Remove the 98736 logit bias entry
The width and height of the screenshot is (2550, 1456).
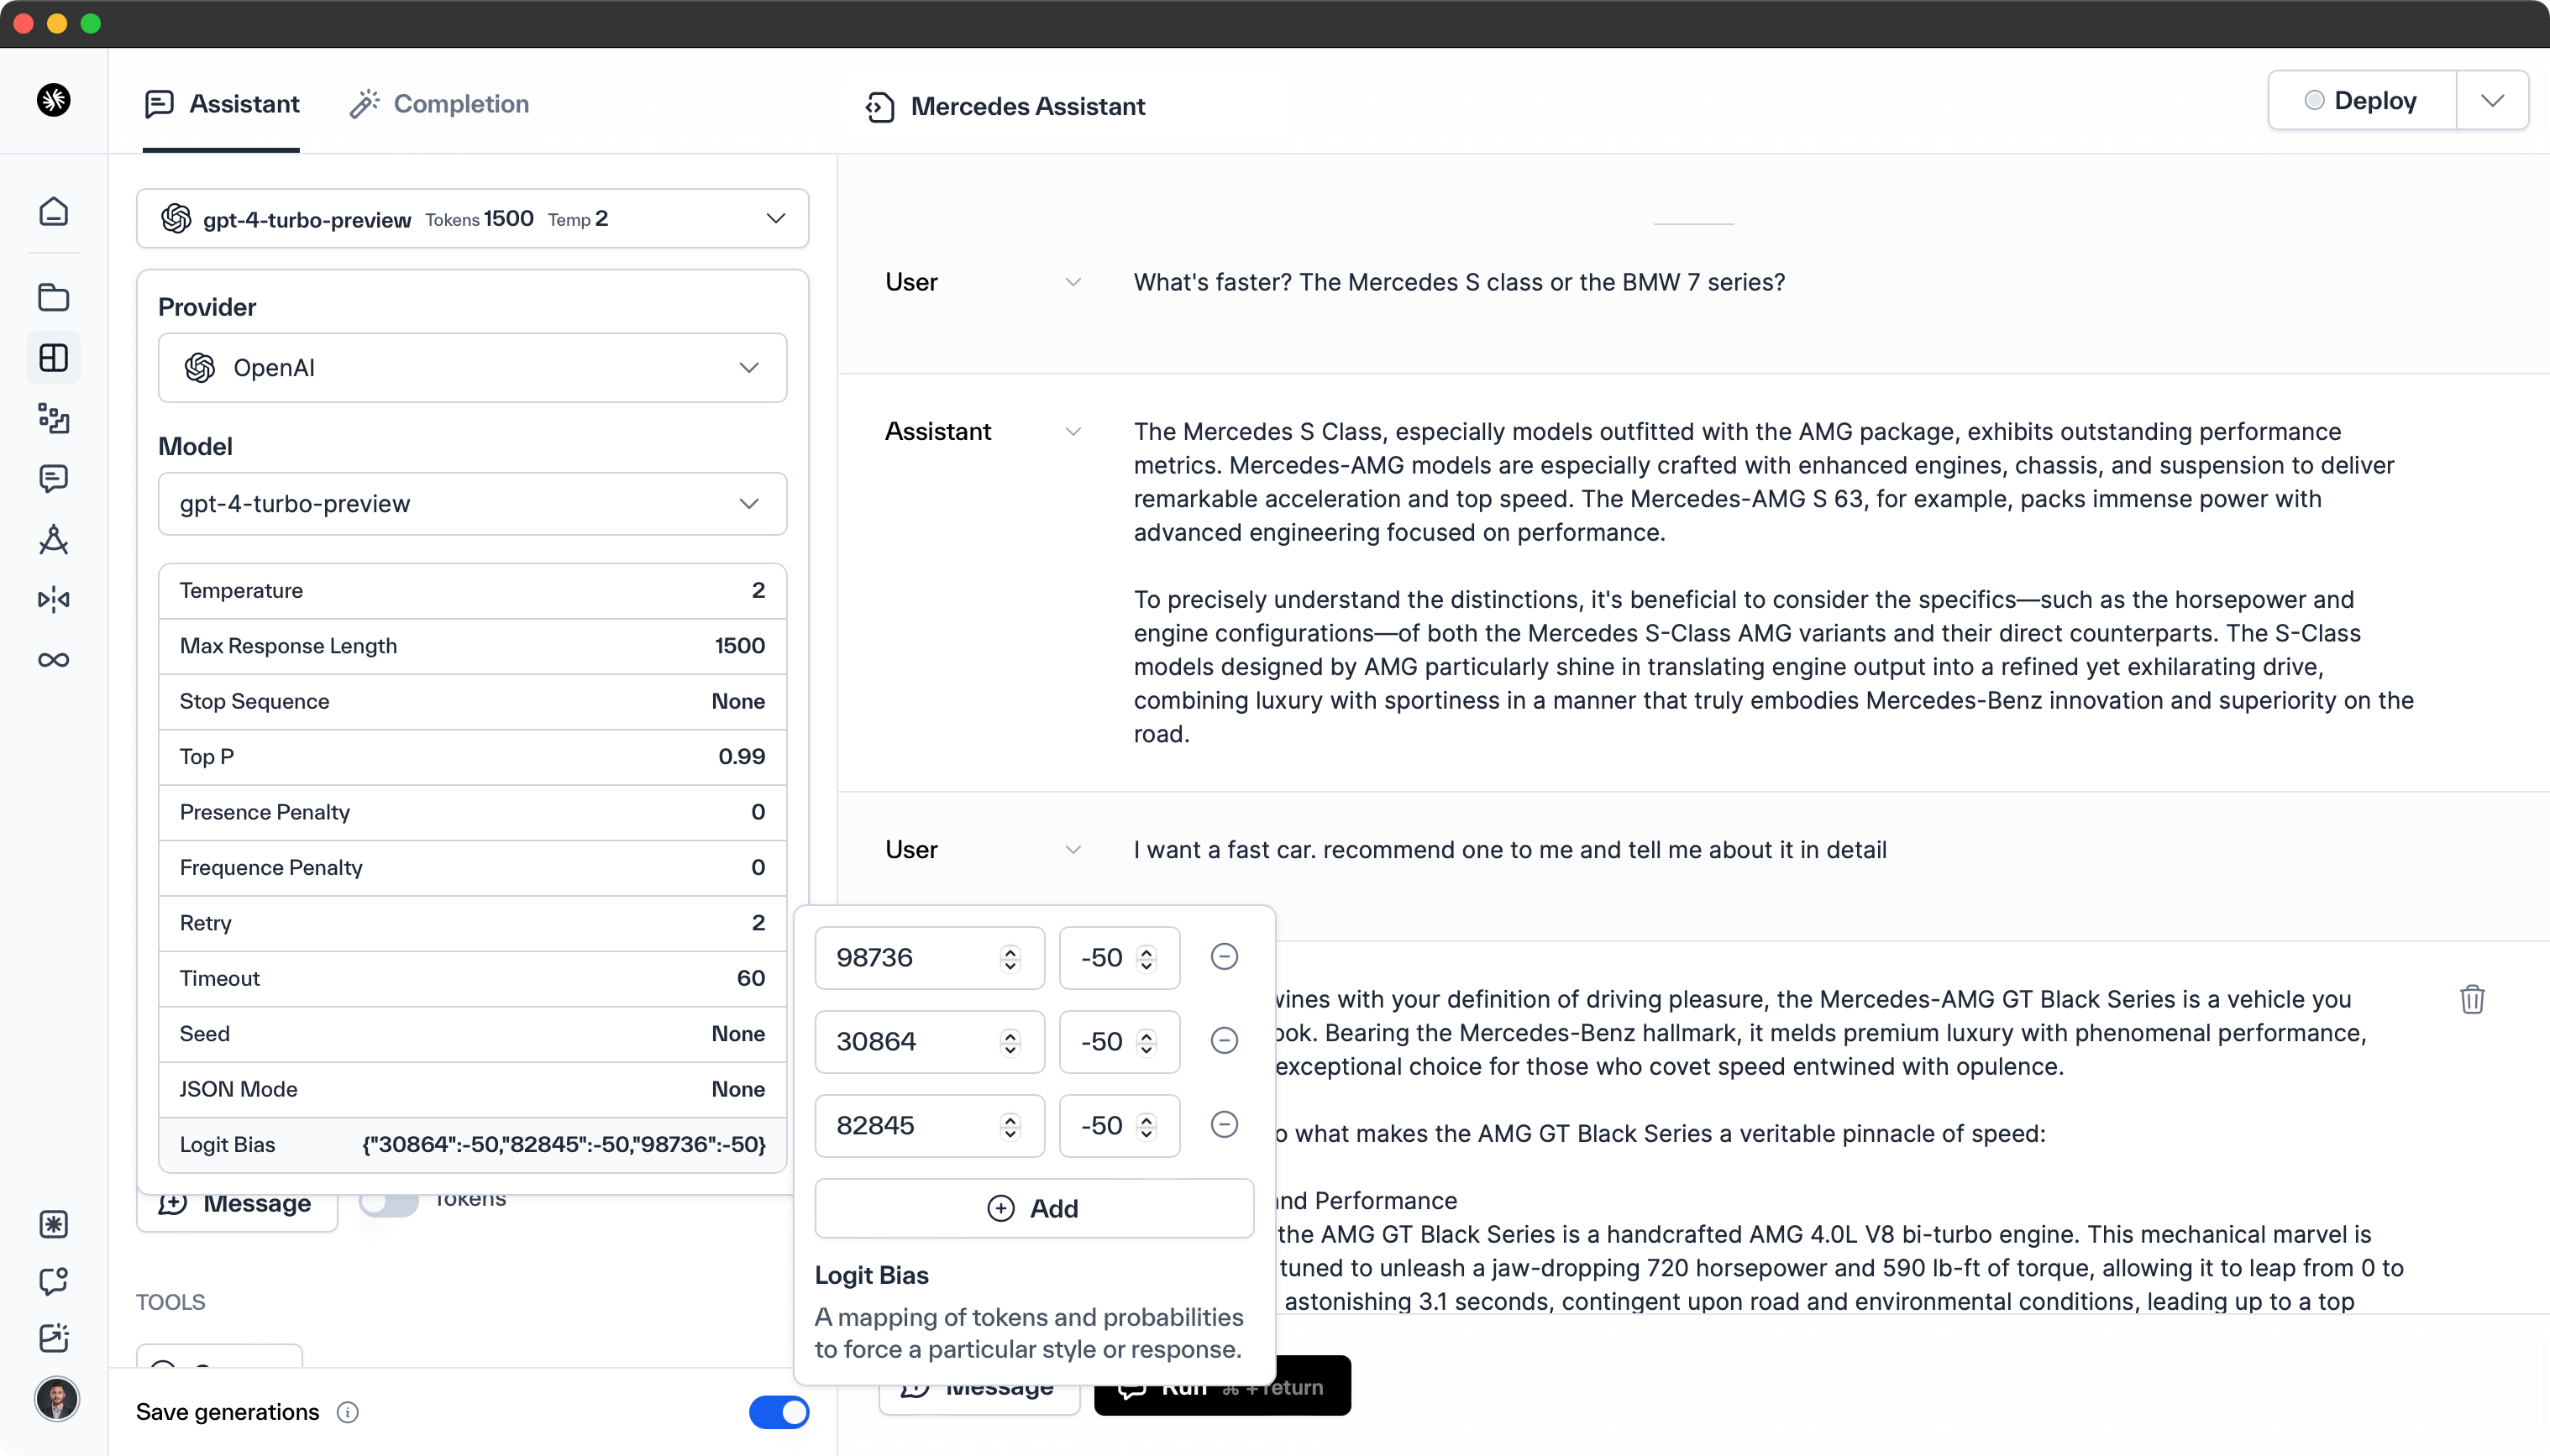(x=1224, y=957)
